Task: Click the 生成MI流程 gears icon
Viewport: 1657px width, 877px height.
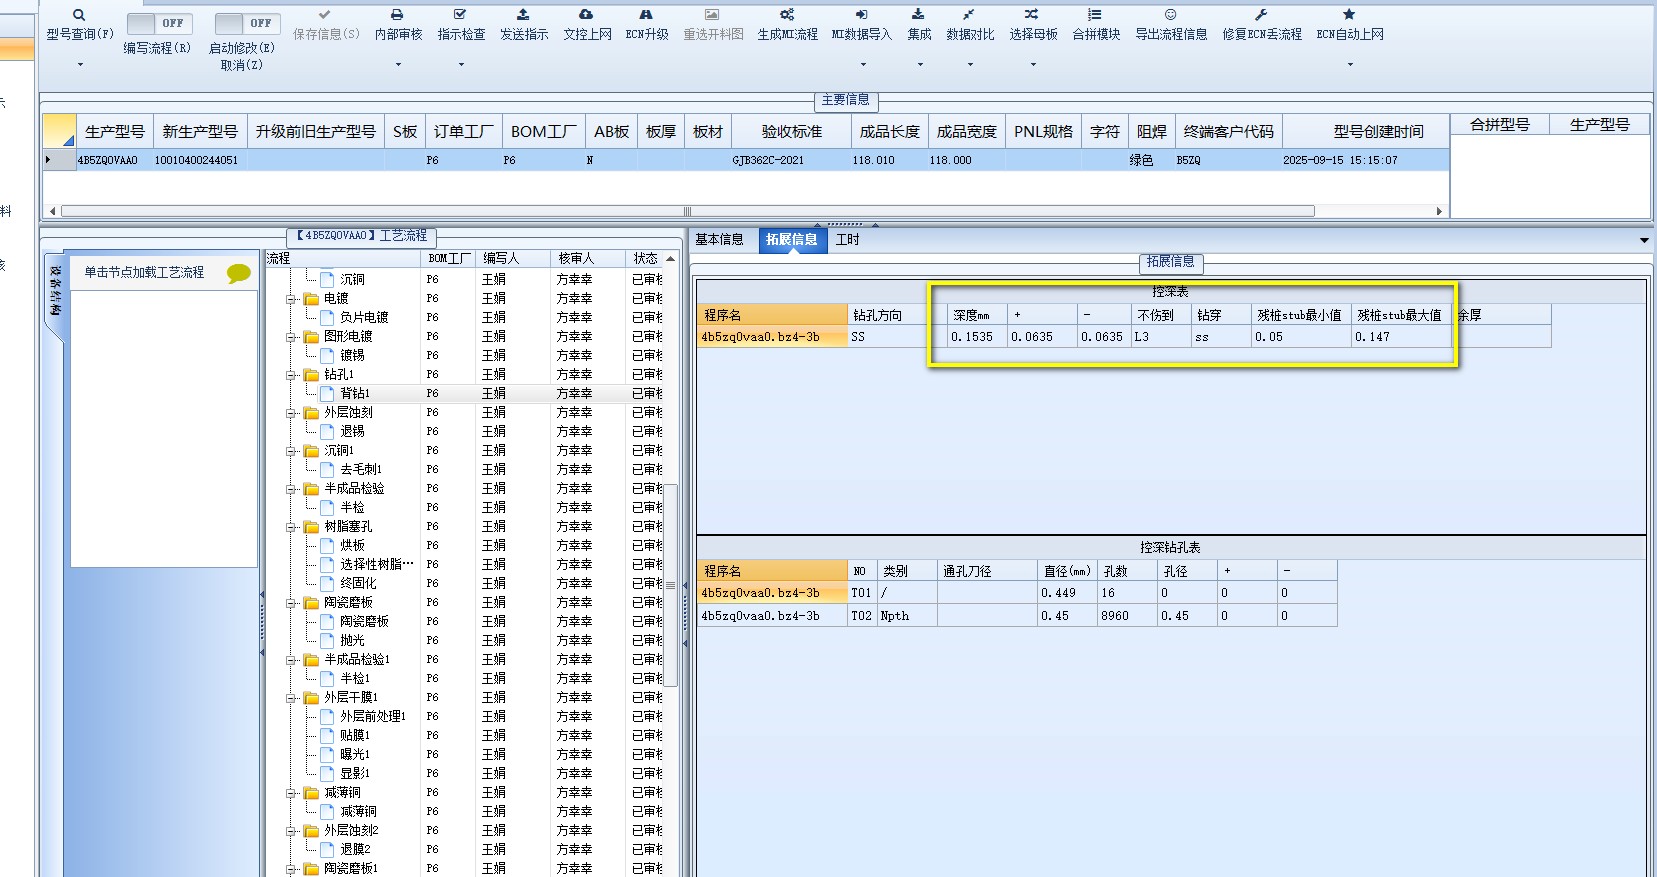Action: pyautogui.click(x=787, y=15)
